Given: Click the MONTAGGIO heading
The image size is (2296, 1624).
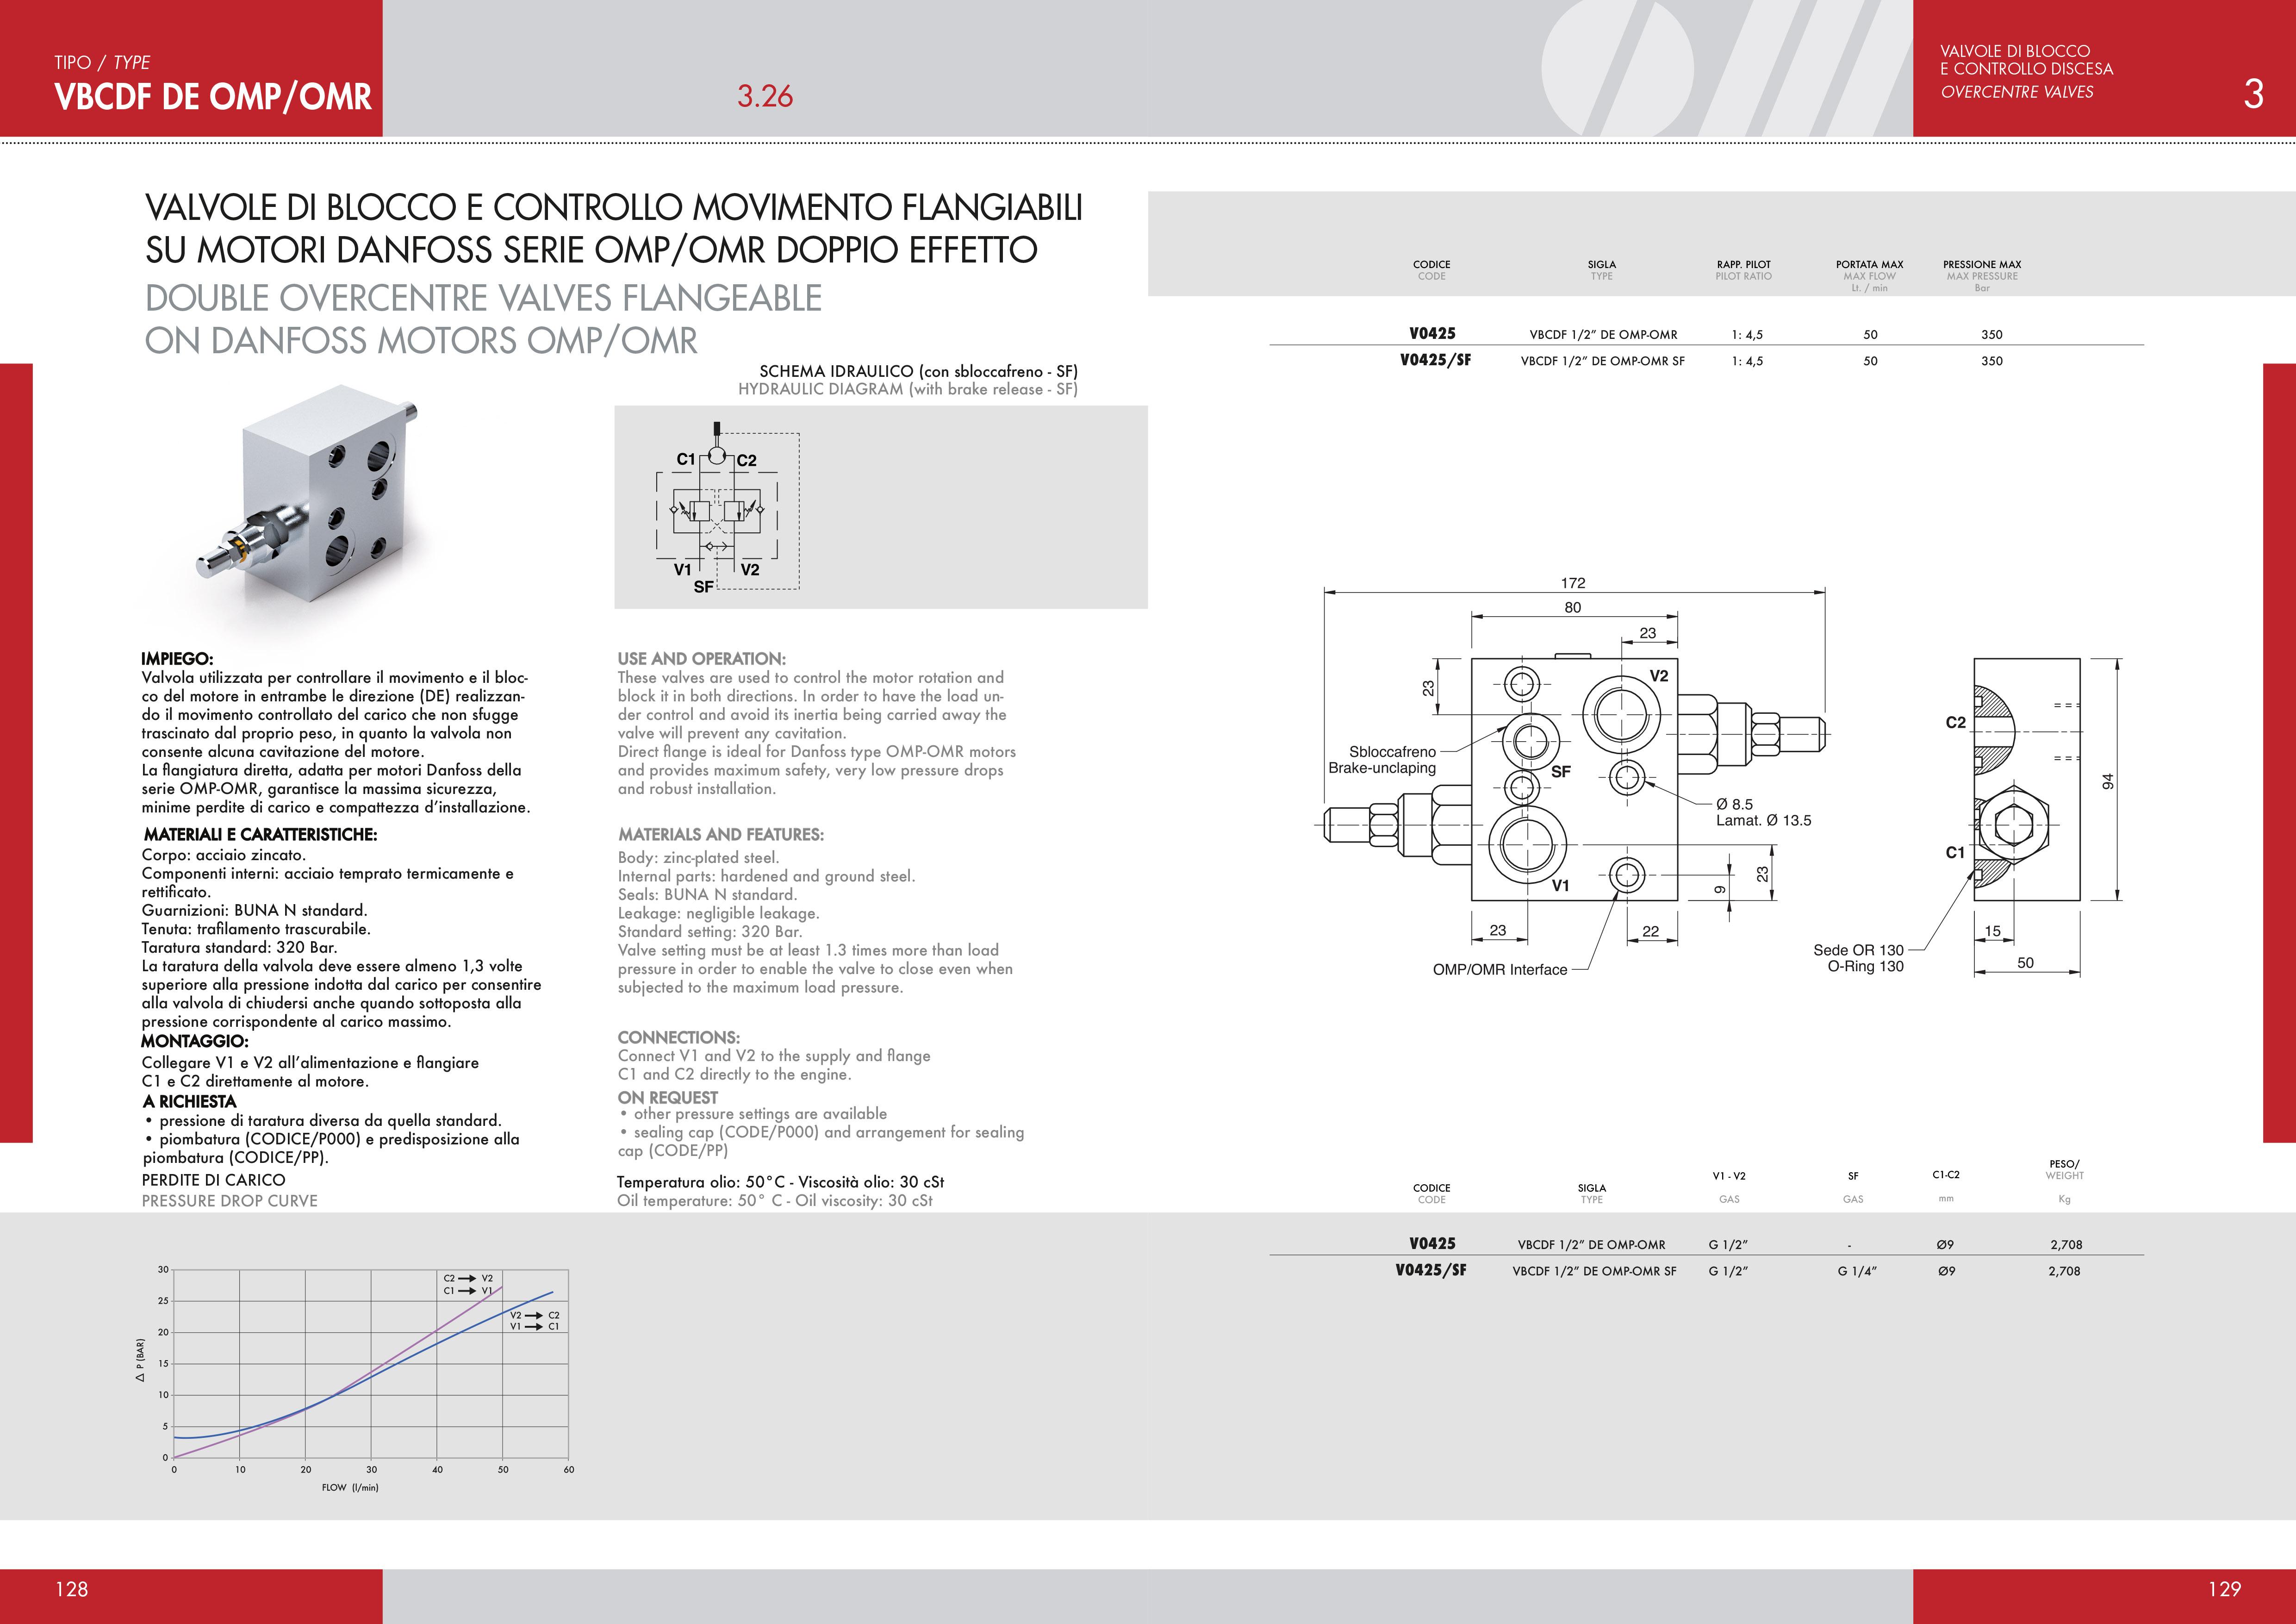Looking at the screenshot, I should tap(194, 1041).
